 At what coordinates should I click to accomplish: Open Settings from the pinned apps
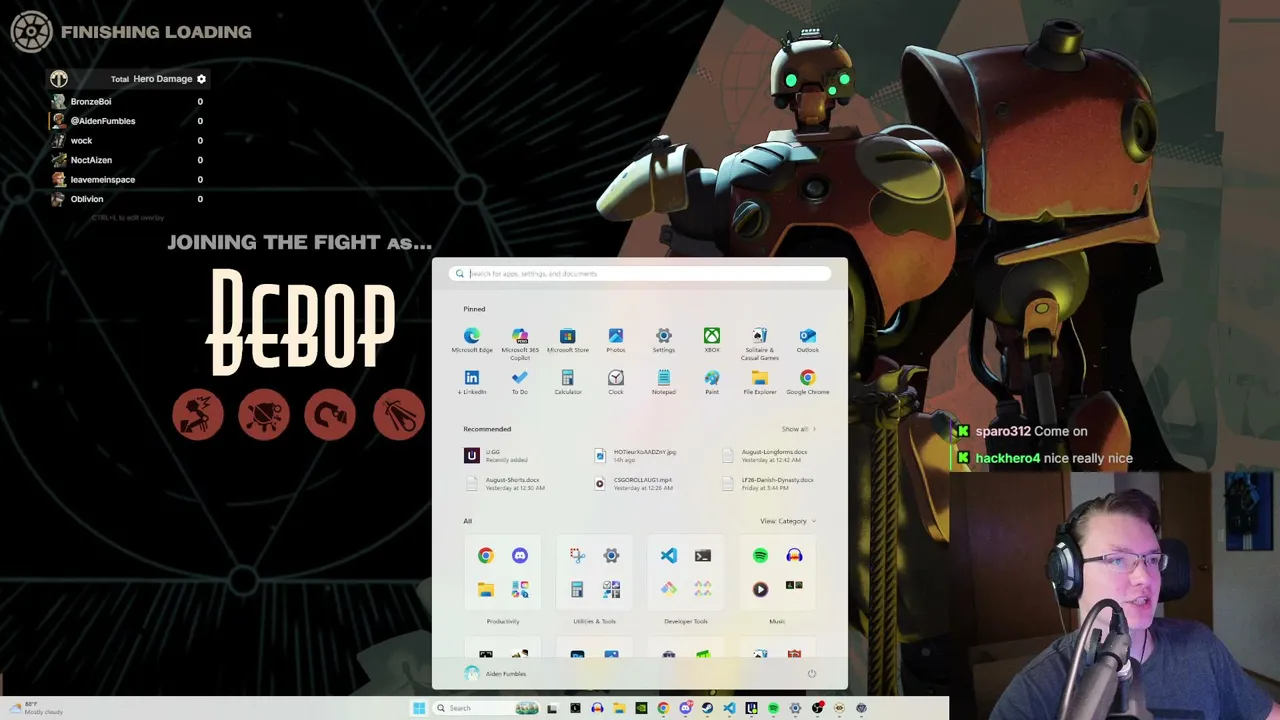[x=664, y=340]
